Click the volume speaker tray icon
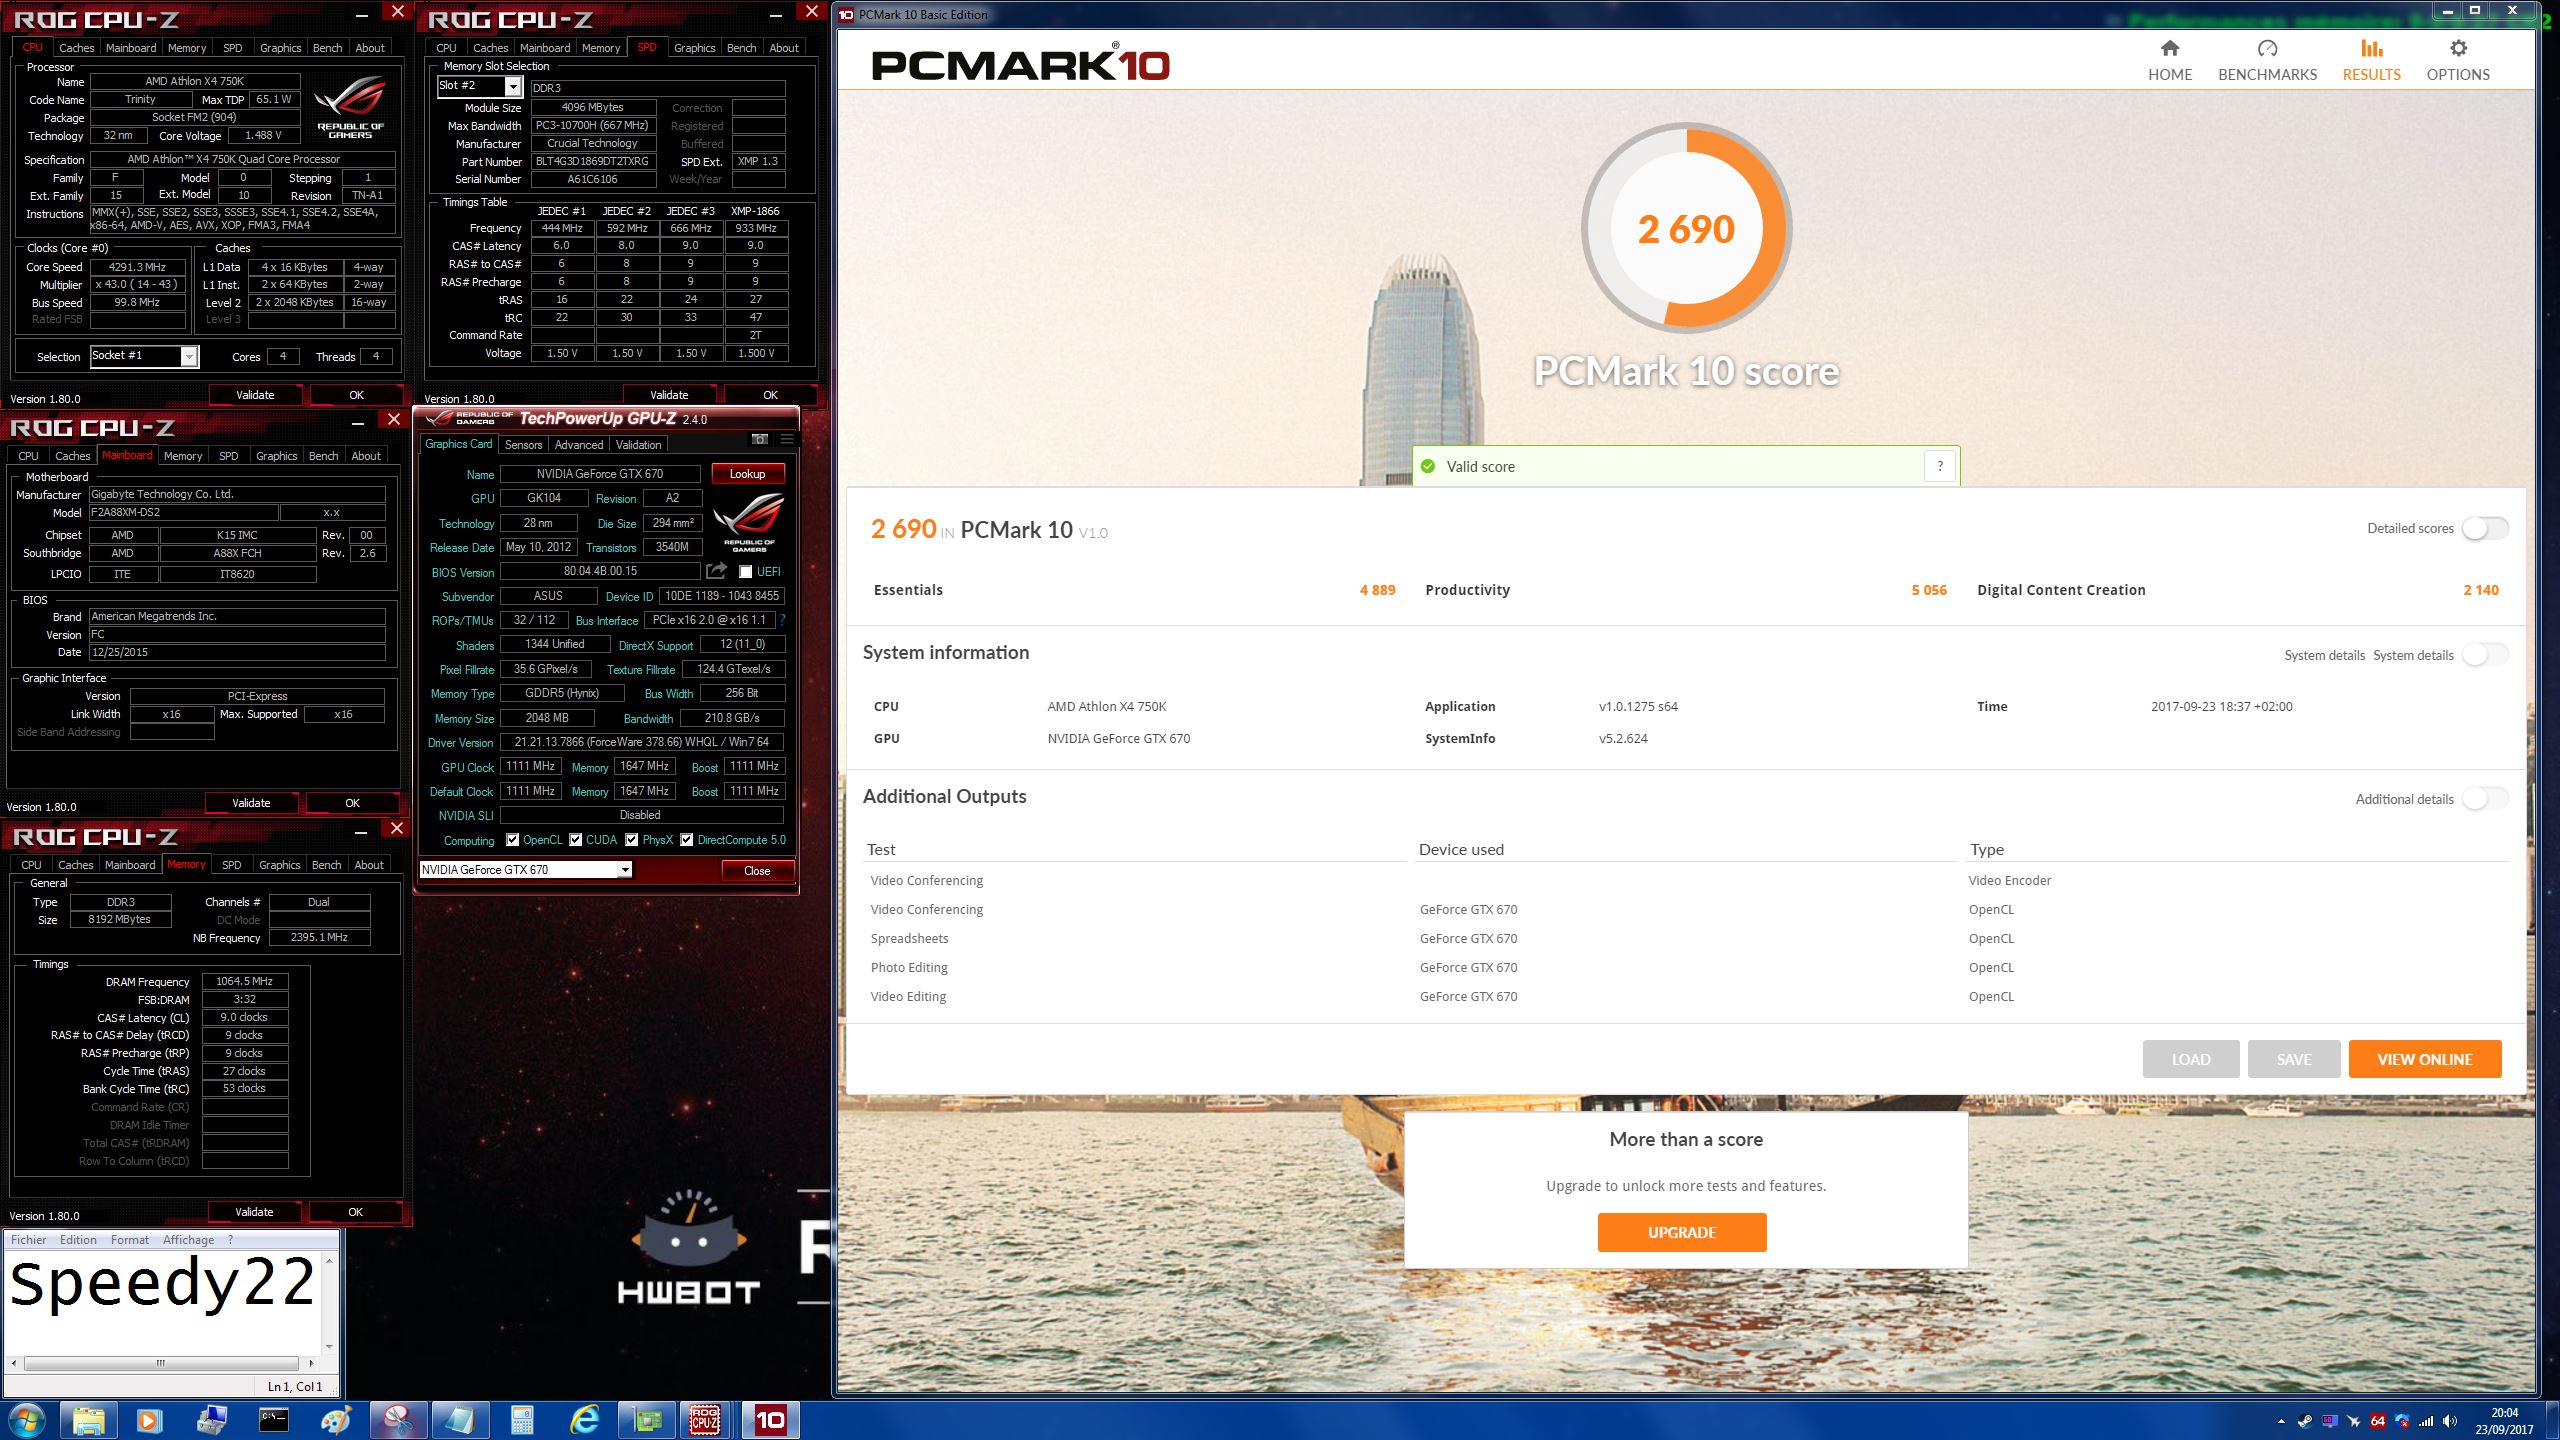Image resolution: width=2560 pixels, height=1440 pixels. click(2450, 1421)
